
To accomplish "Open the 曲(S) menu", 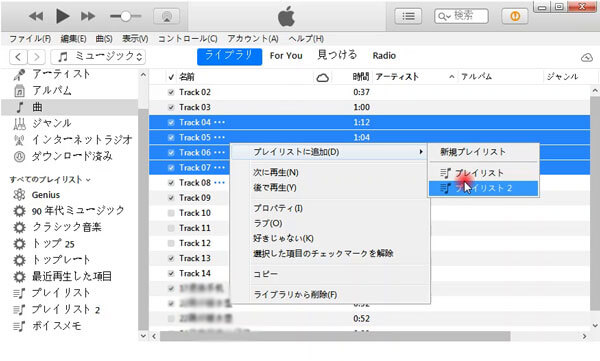I will tap(104, 39).
